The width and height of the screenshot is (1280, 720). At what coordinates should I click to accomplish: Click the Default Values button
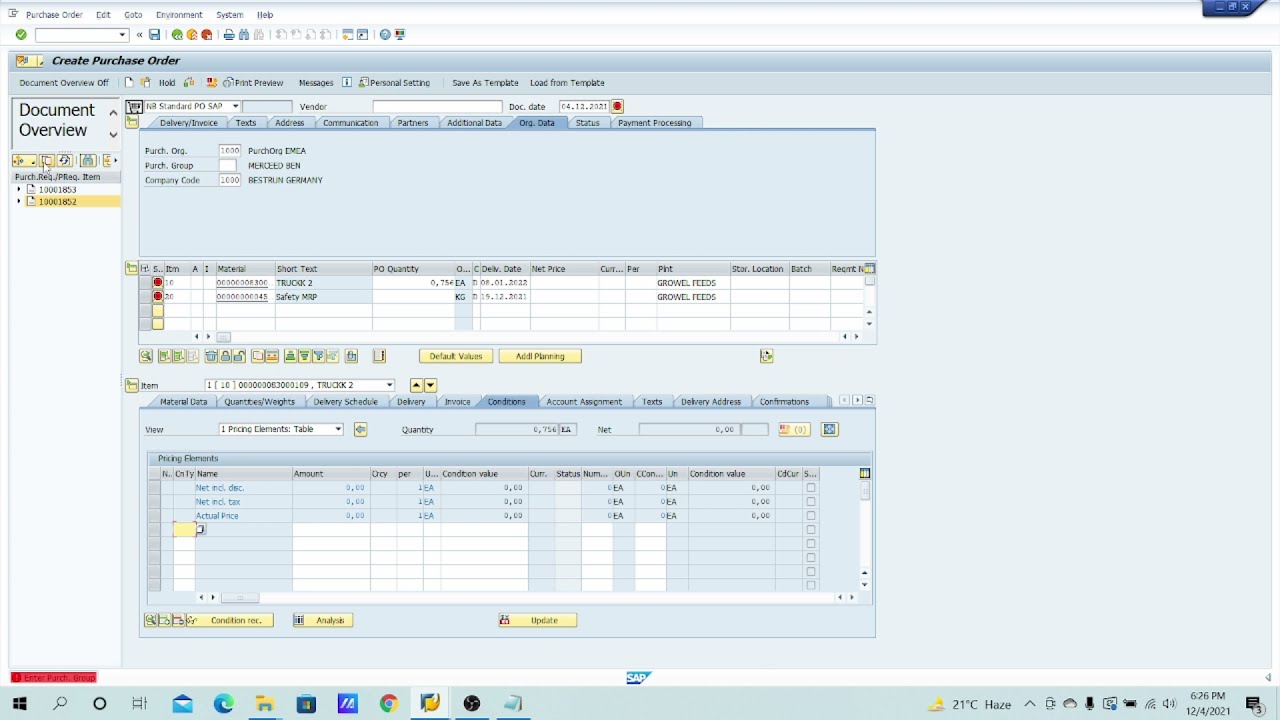tap(456, 356)
